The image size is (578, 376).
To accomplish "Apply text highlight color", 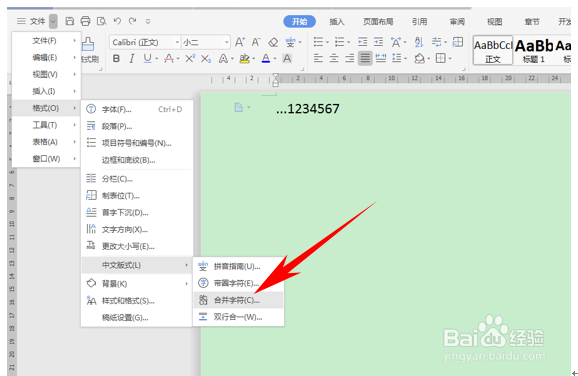I will pos(244,59).
